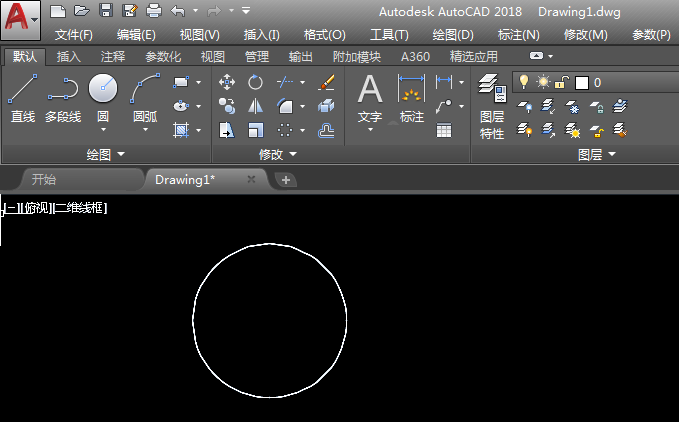Click the white layer color swatch

pos(582,83)
